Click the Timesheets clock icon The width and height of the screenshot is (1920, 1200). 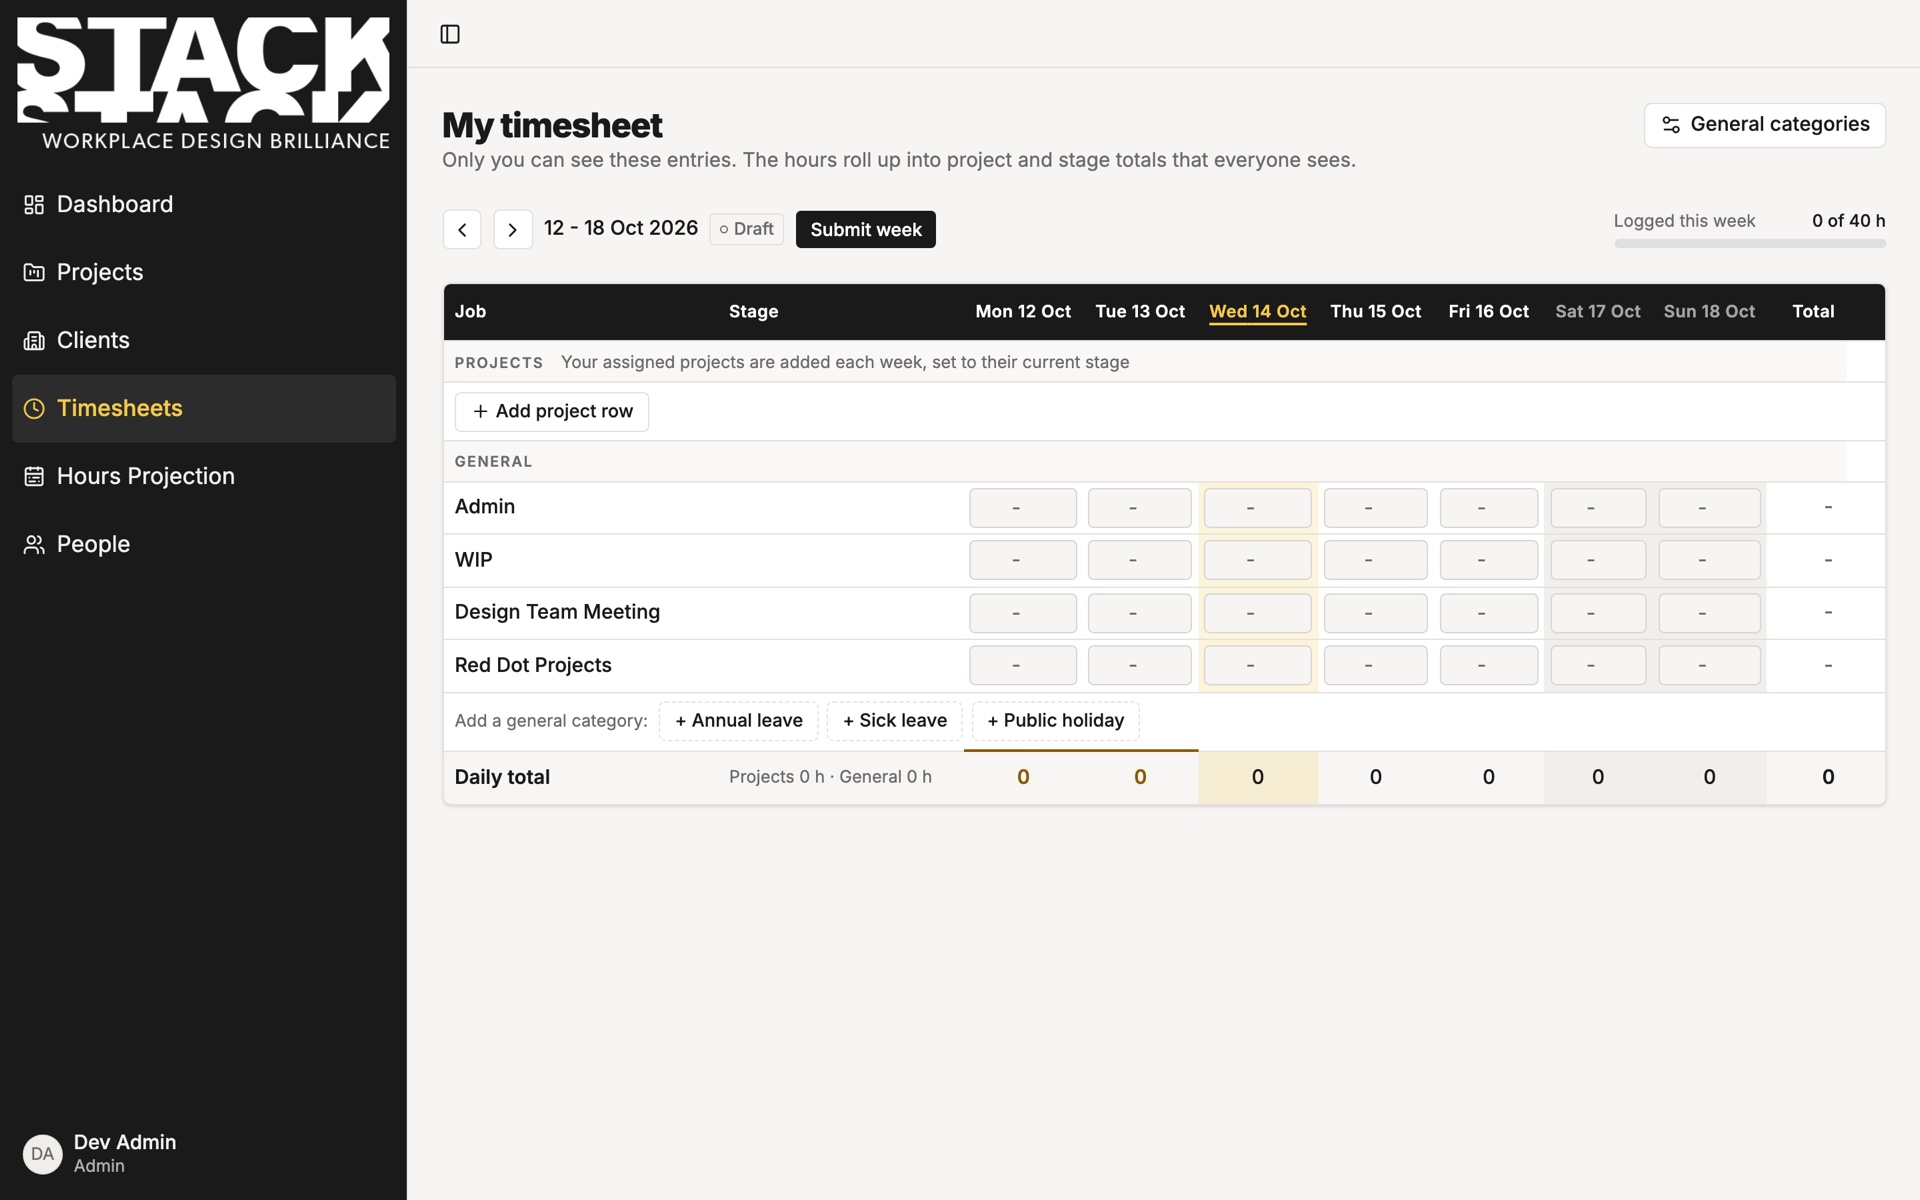pos(34,408)
